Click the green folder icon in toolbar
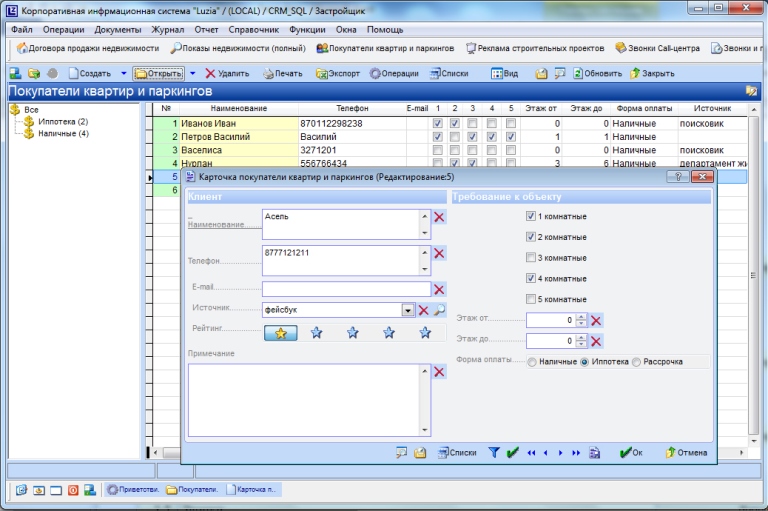Screen dimensions: 768x511 point(34,73)
